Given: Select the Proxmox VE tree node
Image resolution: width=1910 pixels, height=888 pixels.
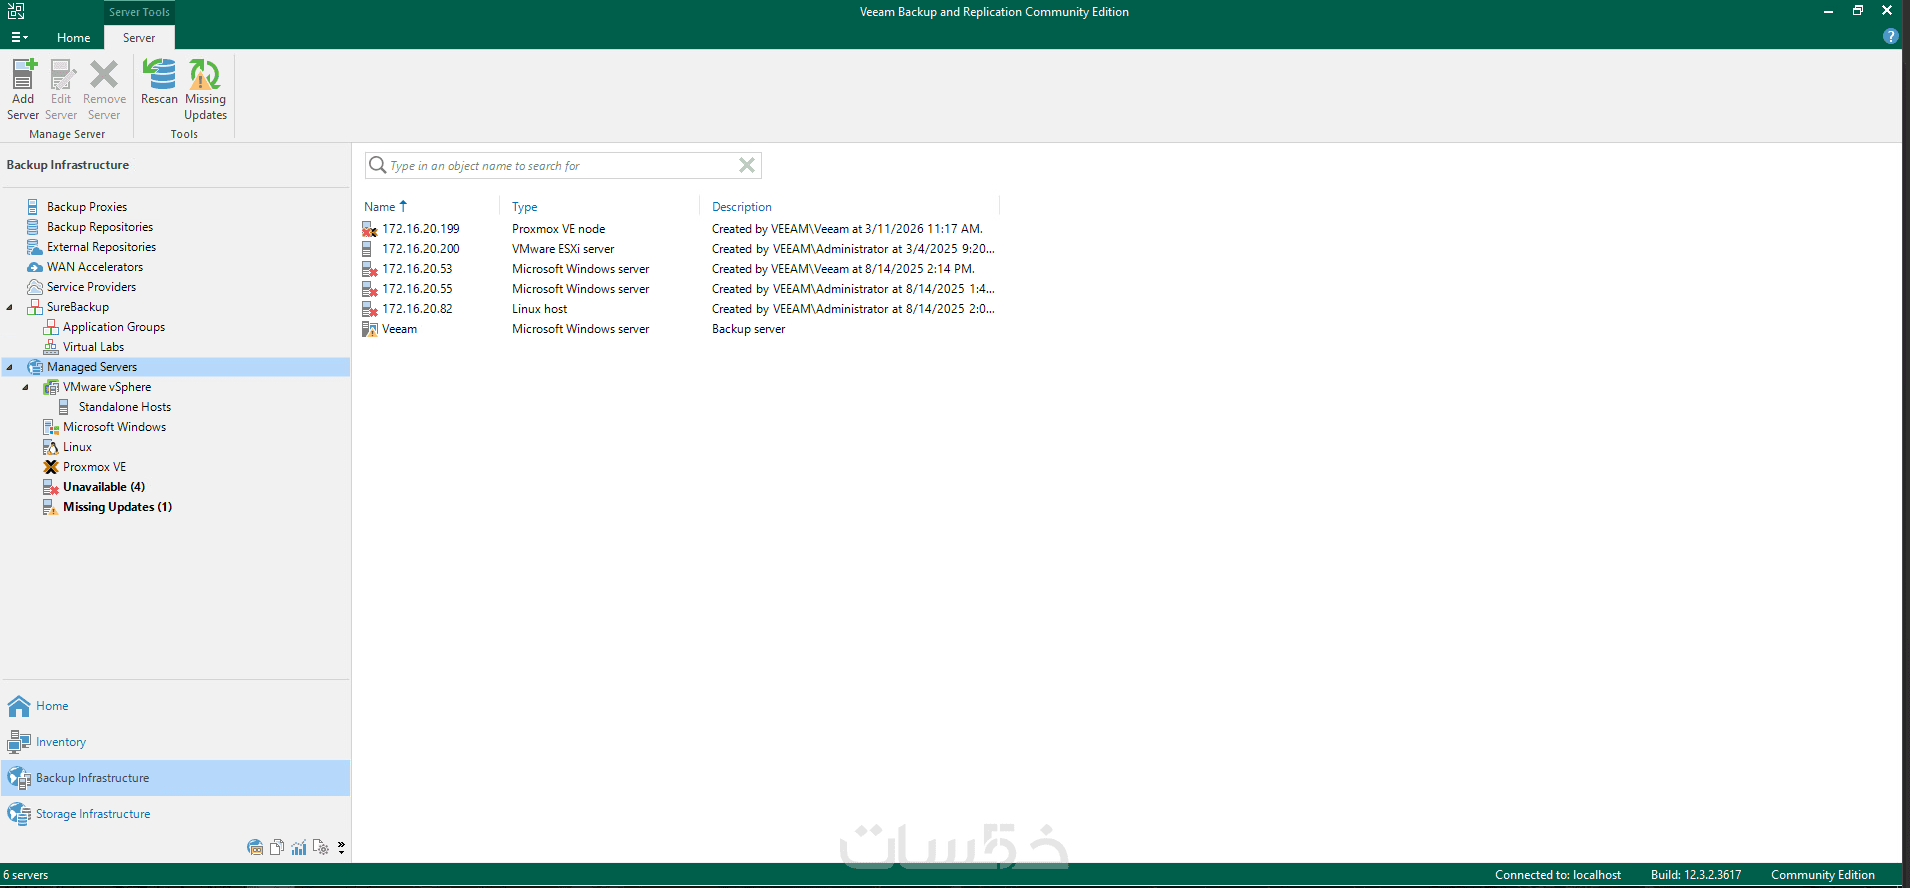Looking at the screenshot, I should 94,467.
